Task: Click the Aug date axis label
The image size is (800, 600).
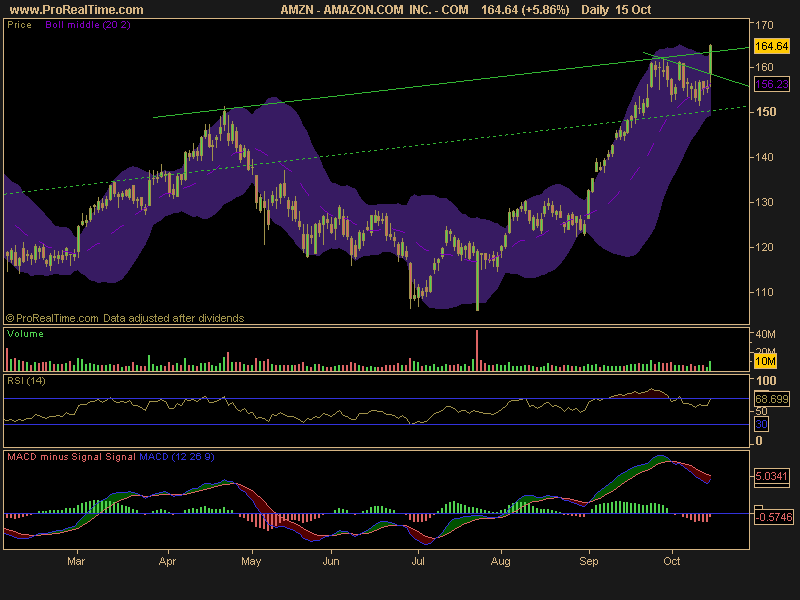Action: (501, 562)
